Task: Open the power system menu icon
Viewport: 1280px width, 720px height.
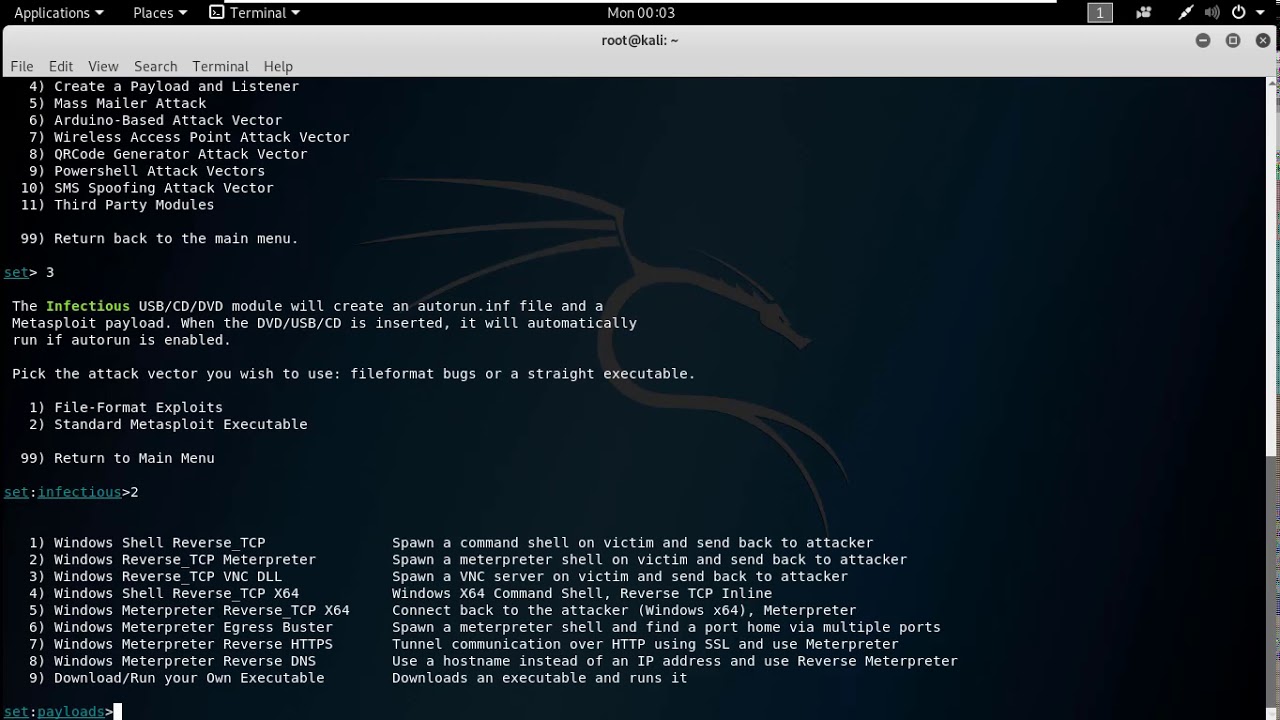Action: [x=1245, y=13]
